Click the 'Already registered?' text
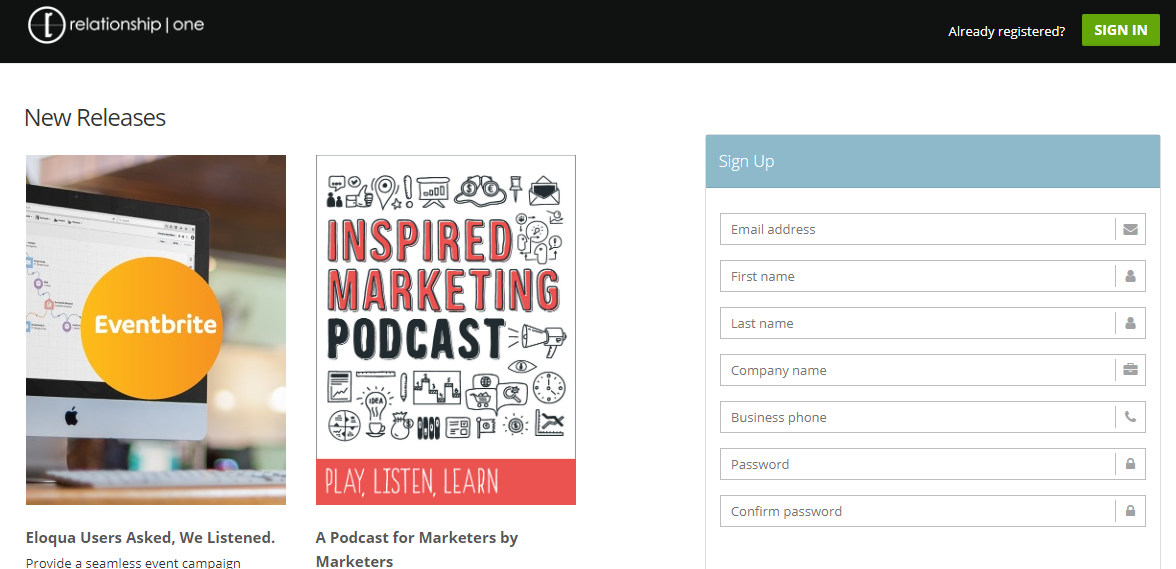Image resolution: width=1176 pixels, height=569 pixels. 1006,31
